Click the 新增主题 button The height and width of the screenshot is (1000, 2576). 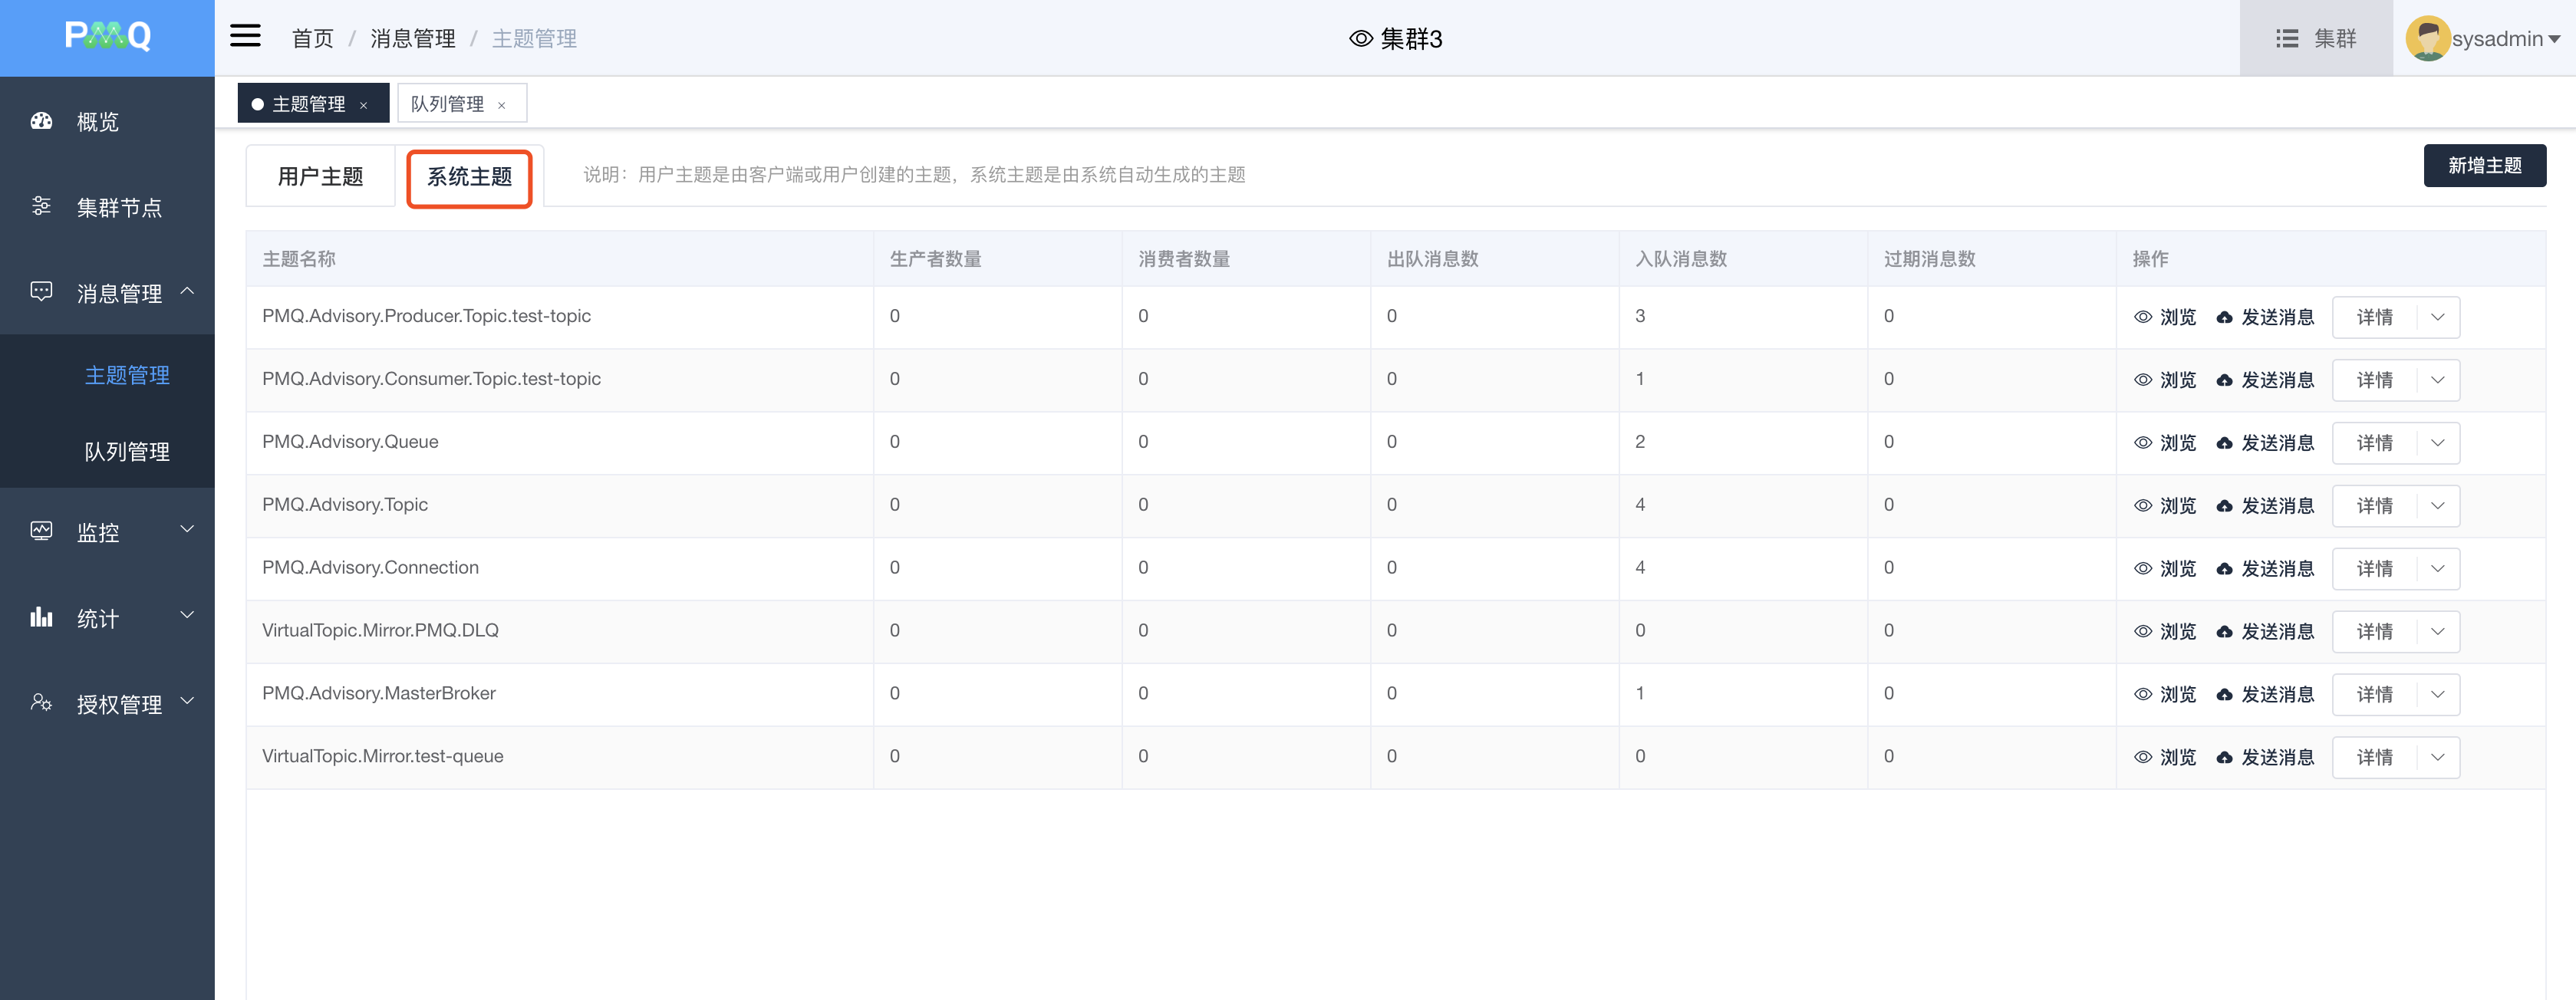[2483, 166]
